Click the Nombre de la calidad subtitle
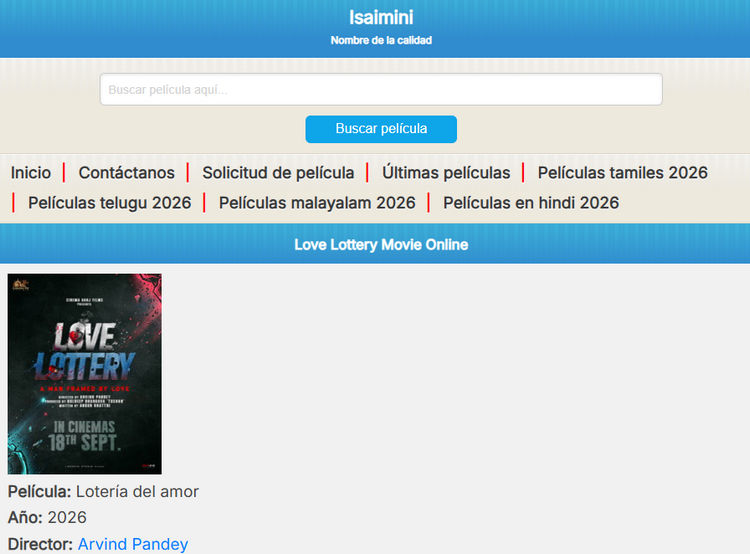 (x=381, y=40)
